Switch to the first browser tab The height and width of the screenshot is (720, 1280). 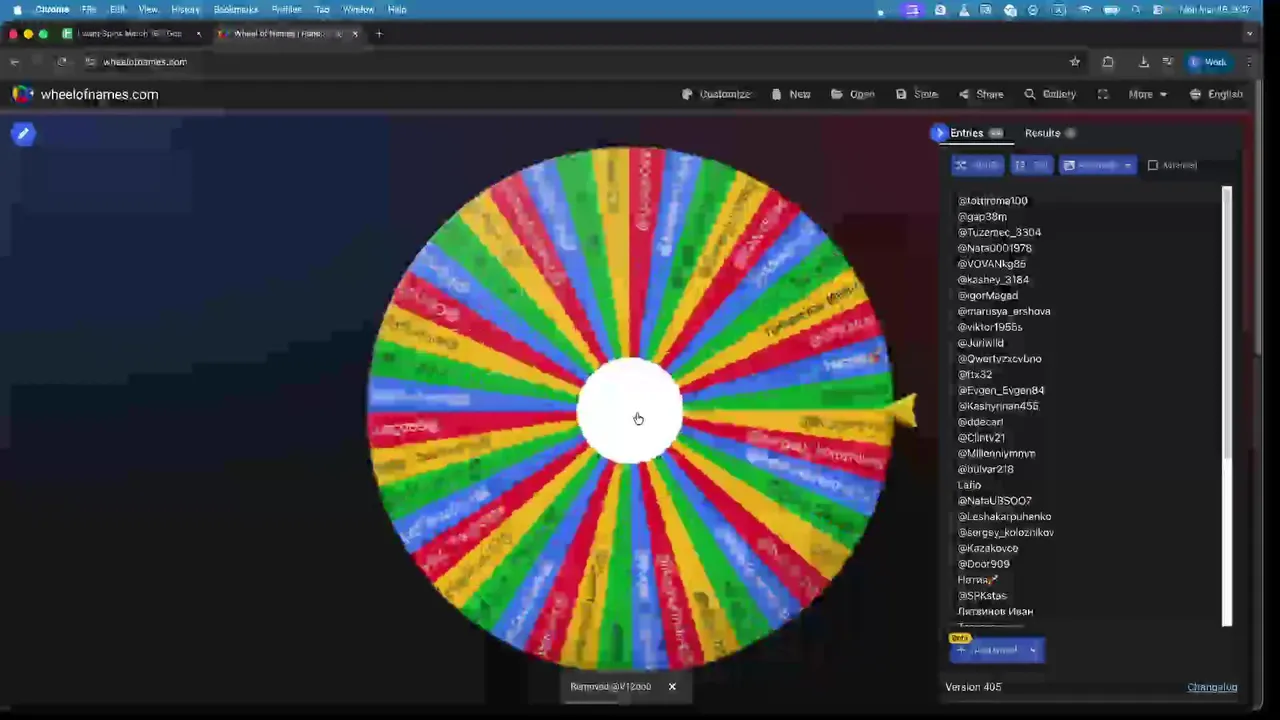click(x=130, y=34)
